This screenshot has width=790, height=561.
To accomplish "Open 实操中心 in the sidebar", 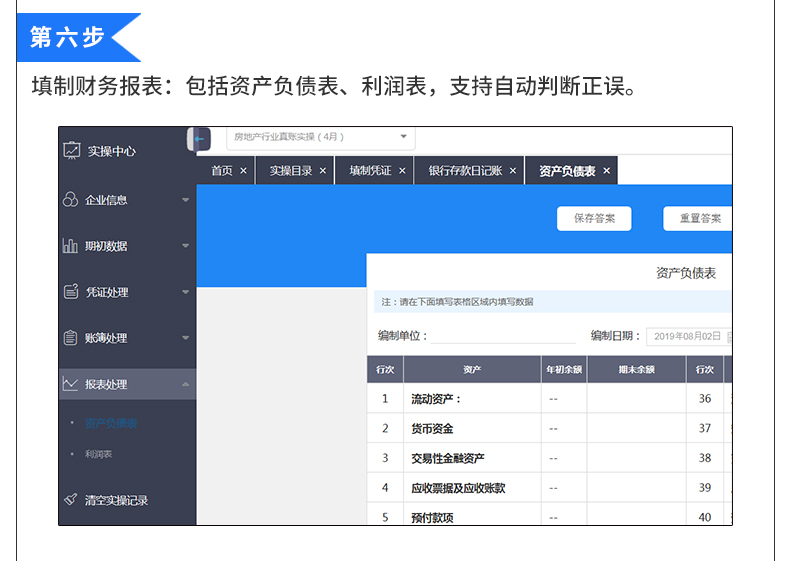I will [111, 151].
